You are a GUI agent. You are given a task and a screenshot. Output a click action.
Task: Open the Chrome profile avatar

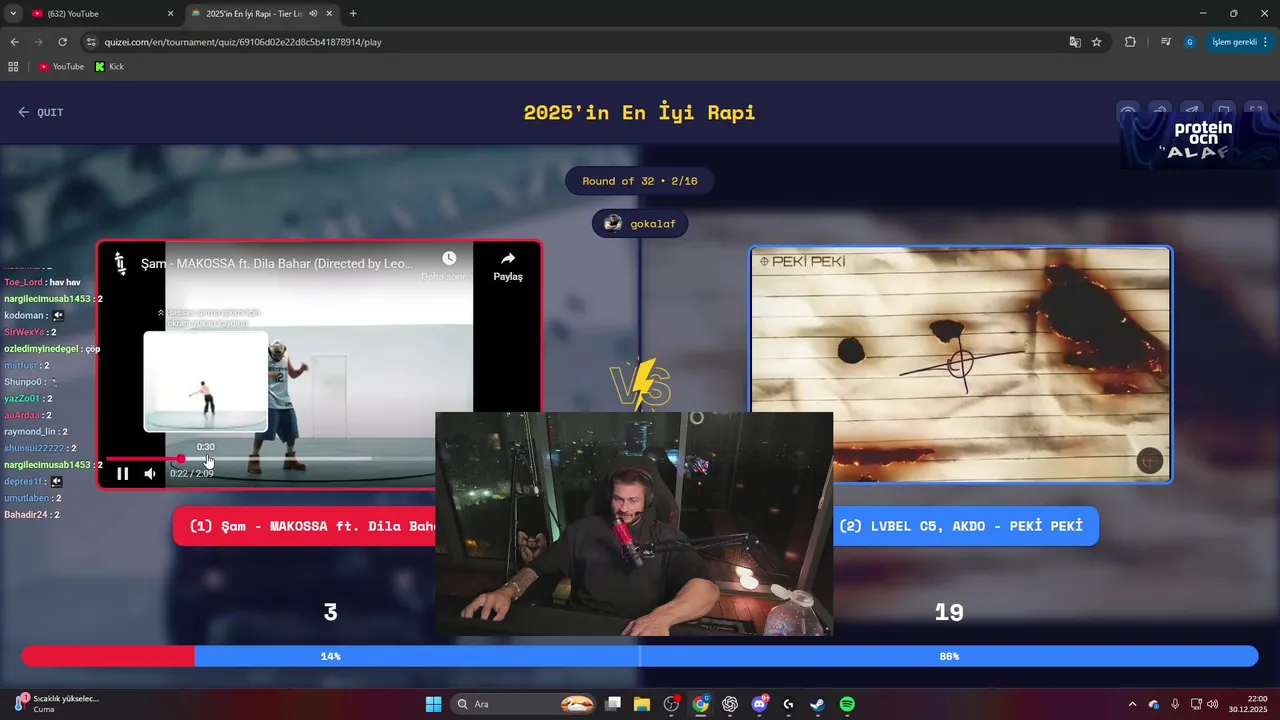click(1190, 42)
